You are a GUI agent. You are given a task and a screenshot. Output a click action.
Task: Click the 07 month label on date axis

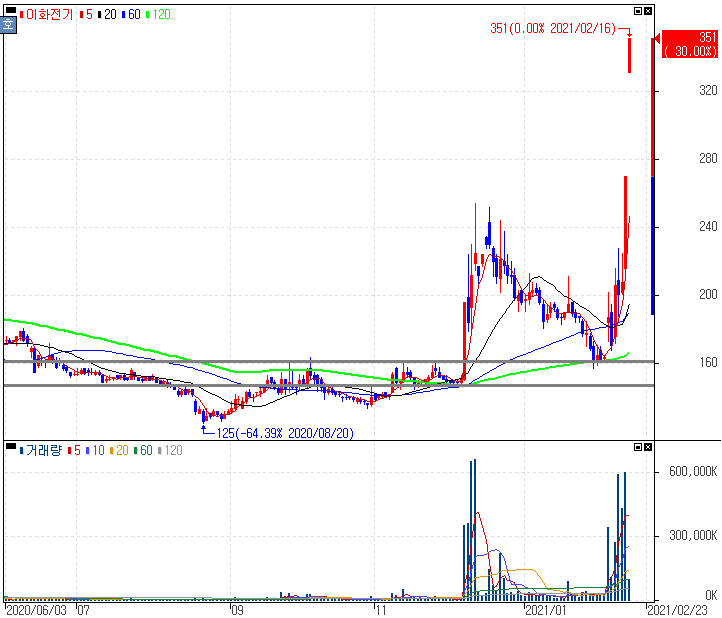[83, 611]
